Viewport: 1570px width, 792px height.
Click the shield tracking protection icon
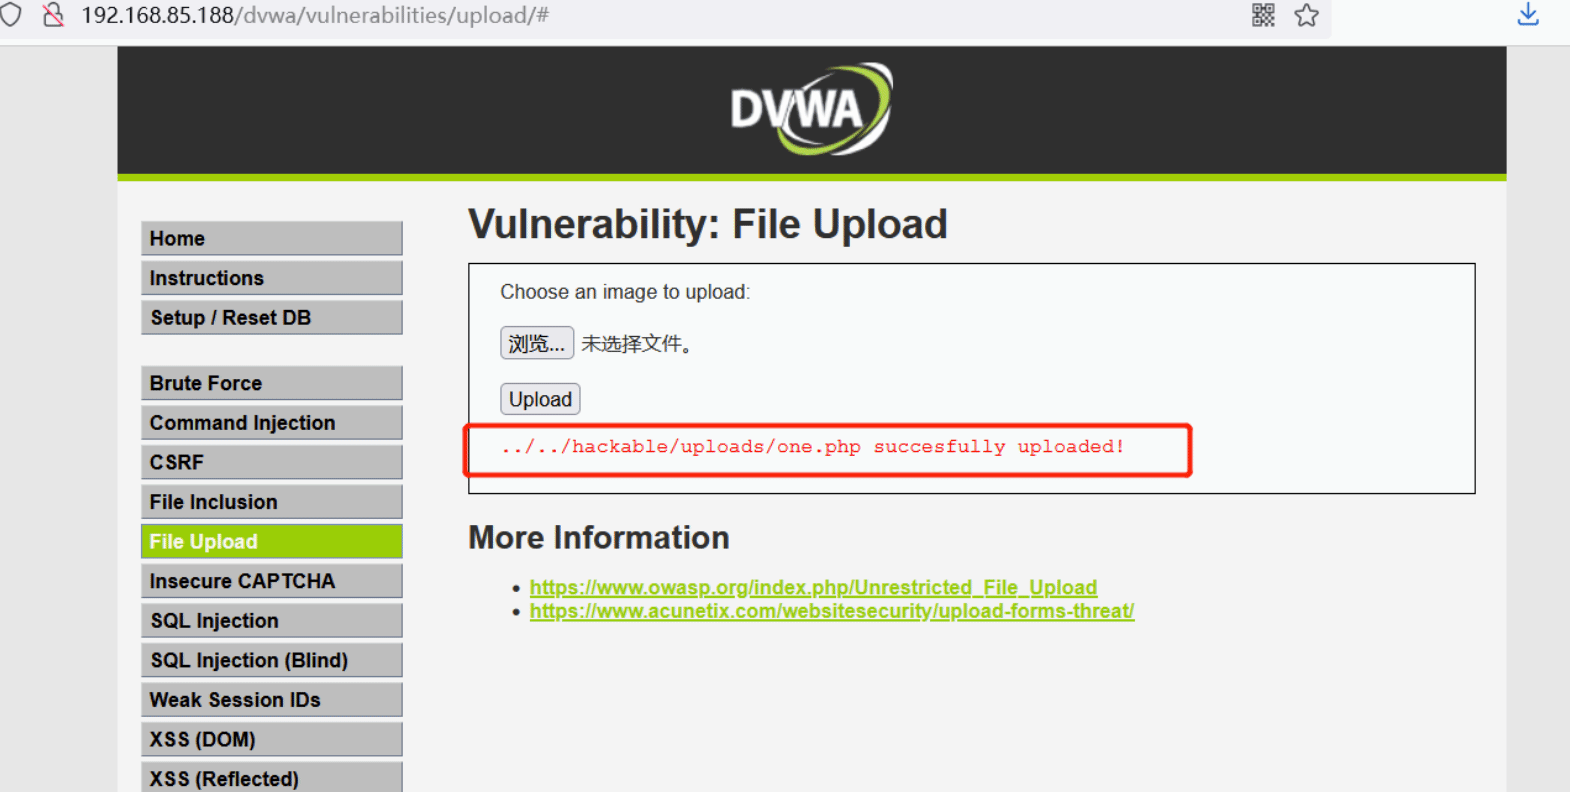click(x=11, y=15)
